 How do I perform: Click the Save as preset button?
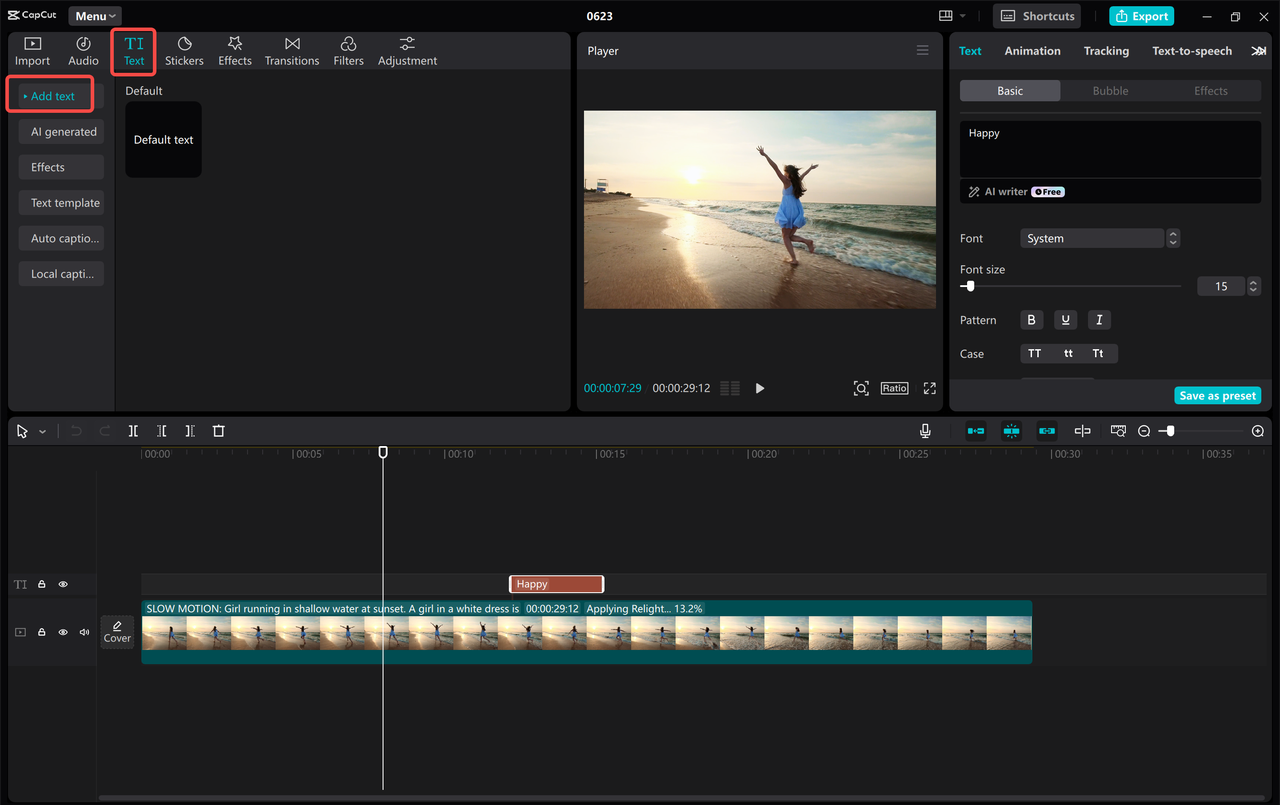[x=1217, y=395]
